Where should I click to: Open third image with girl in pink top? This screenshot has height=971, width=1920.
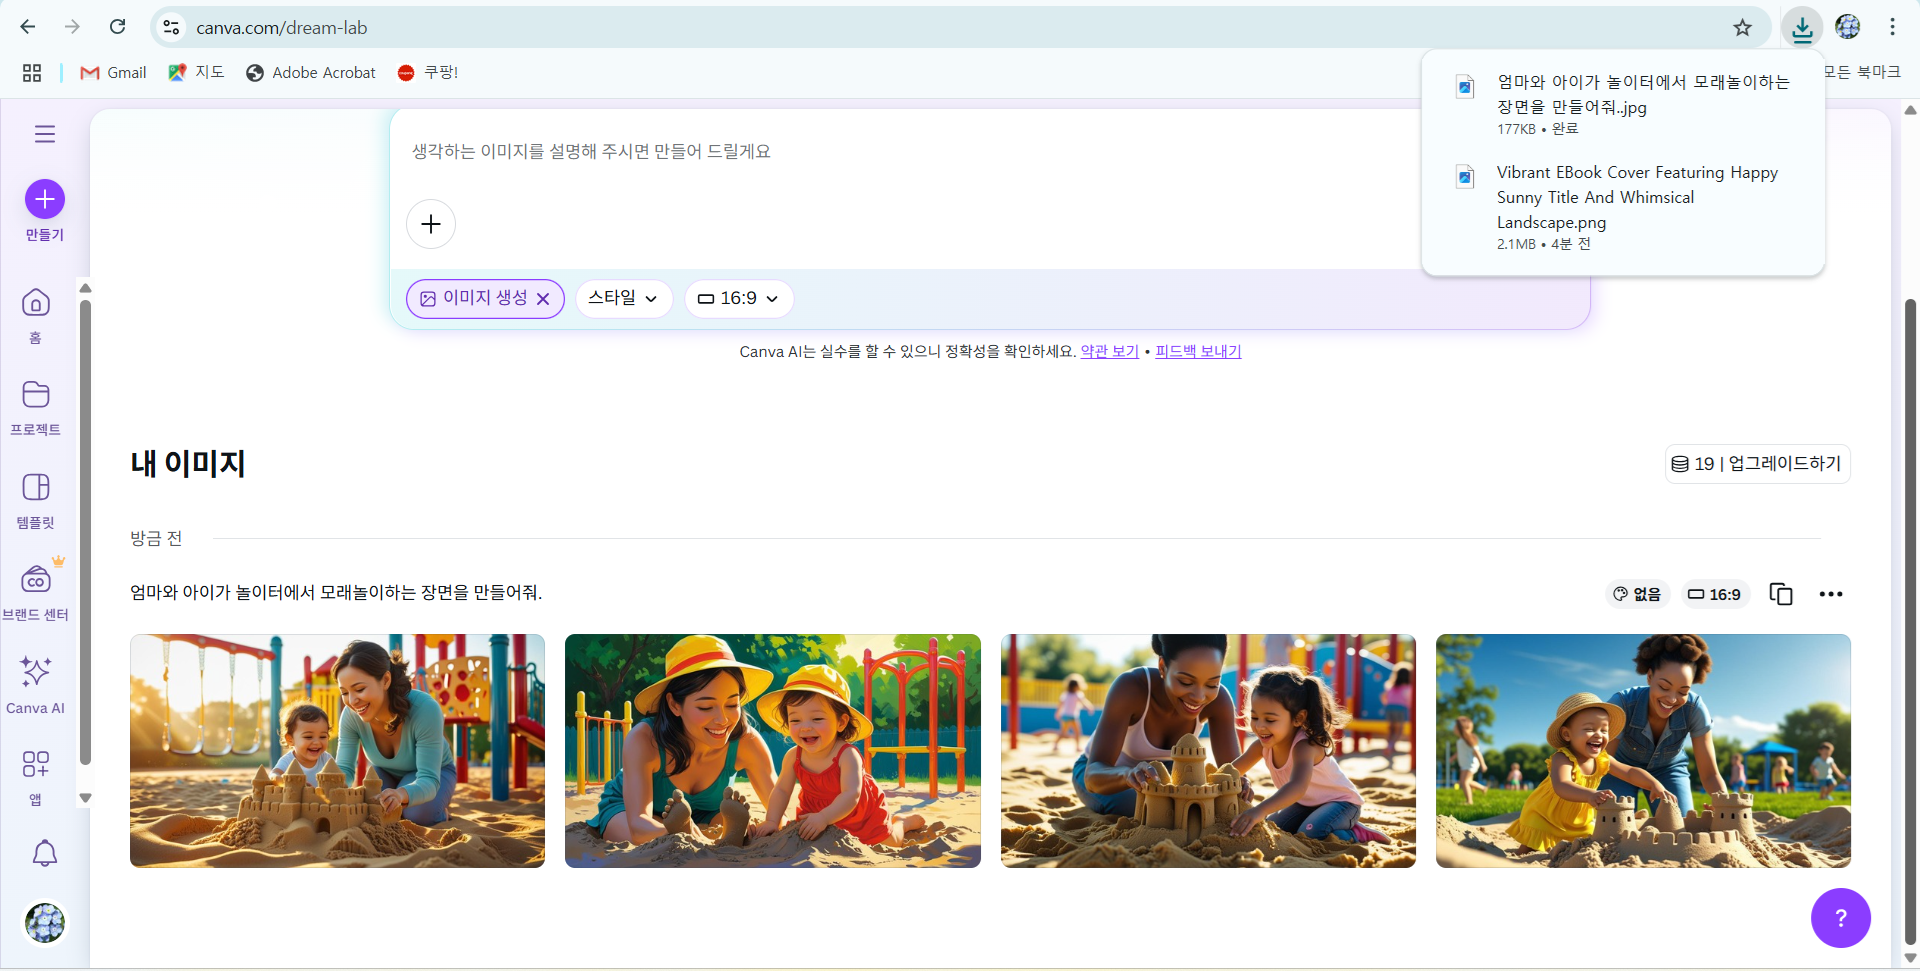(x=1208, y=750)
